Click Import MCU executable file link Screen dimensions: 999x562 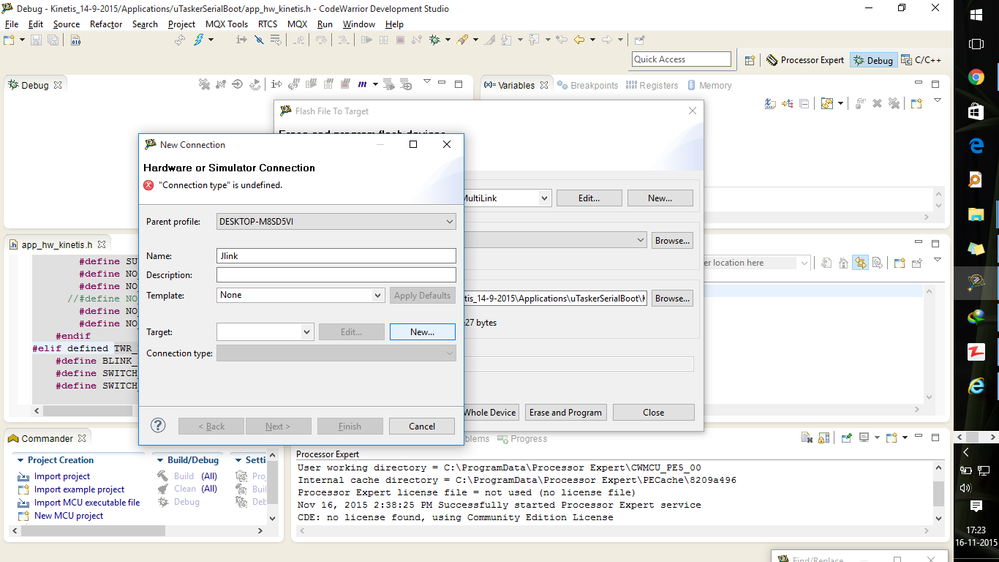87,503
